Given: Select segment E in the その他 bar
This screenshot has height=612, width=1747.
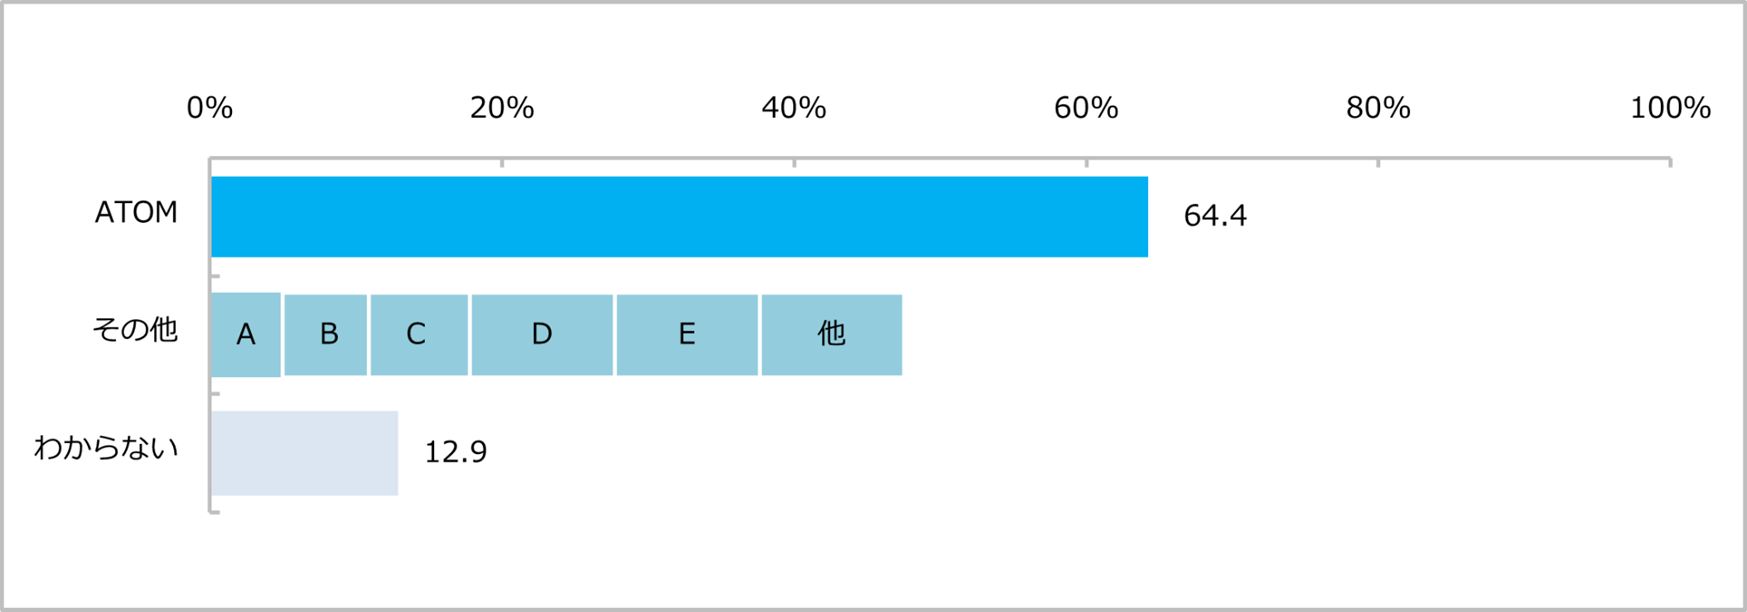Looking at the screenshot, I should [687, 335].
